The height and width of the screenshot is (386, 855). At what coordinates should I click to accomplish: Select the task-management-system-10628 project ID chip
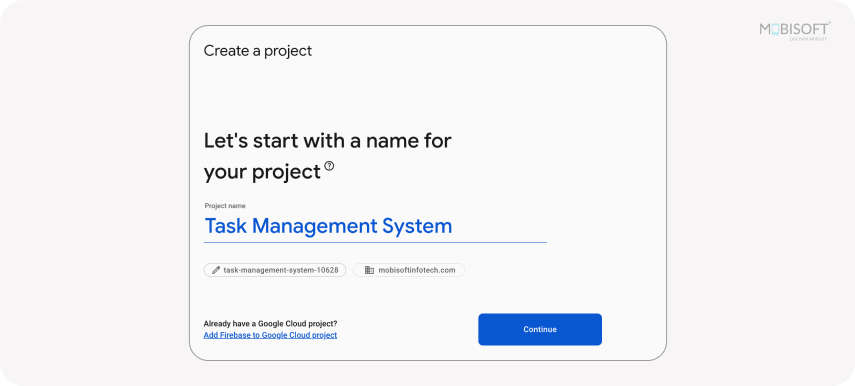[x=275, y=270]
